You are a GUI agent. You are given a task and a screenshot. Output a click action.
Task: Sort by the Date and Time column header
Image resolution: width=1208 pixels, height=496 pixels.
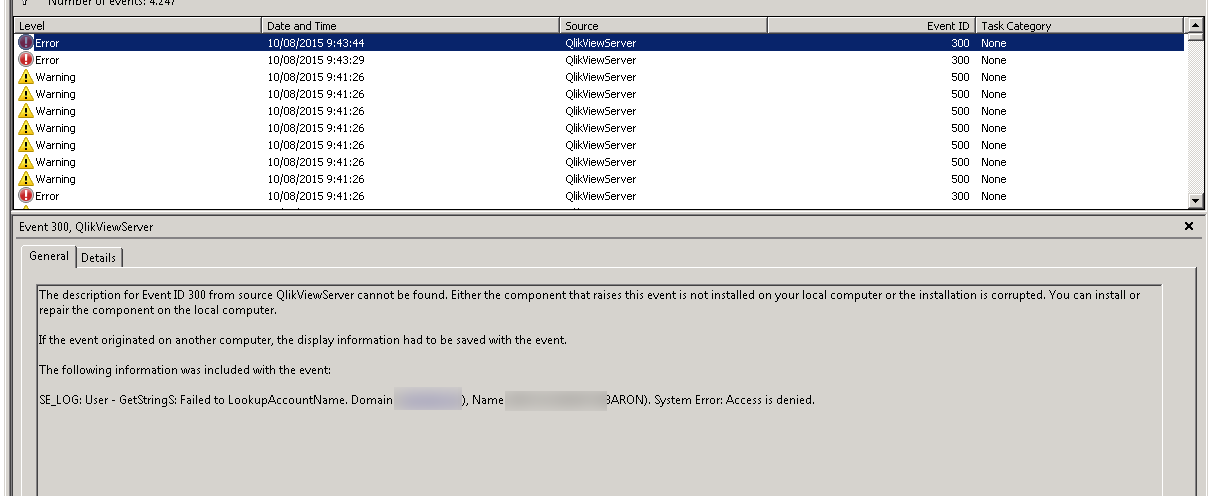click(410, 26)
